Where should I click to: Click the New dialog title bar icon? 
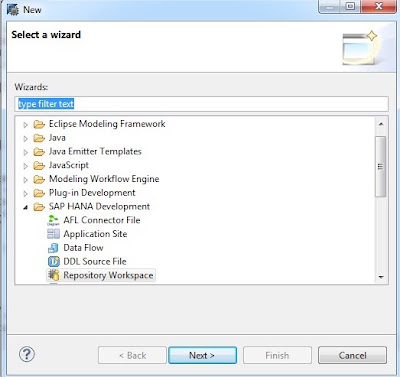[x=13, y=9]
